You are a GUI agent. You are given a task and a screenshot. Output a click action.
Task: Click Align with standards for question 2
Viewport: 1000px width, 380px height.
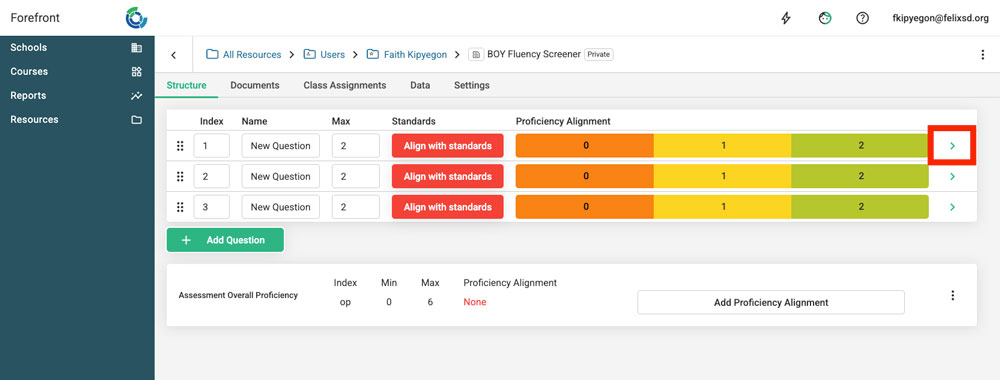coord(448,177)
